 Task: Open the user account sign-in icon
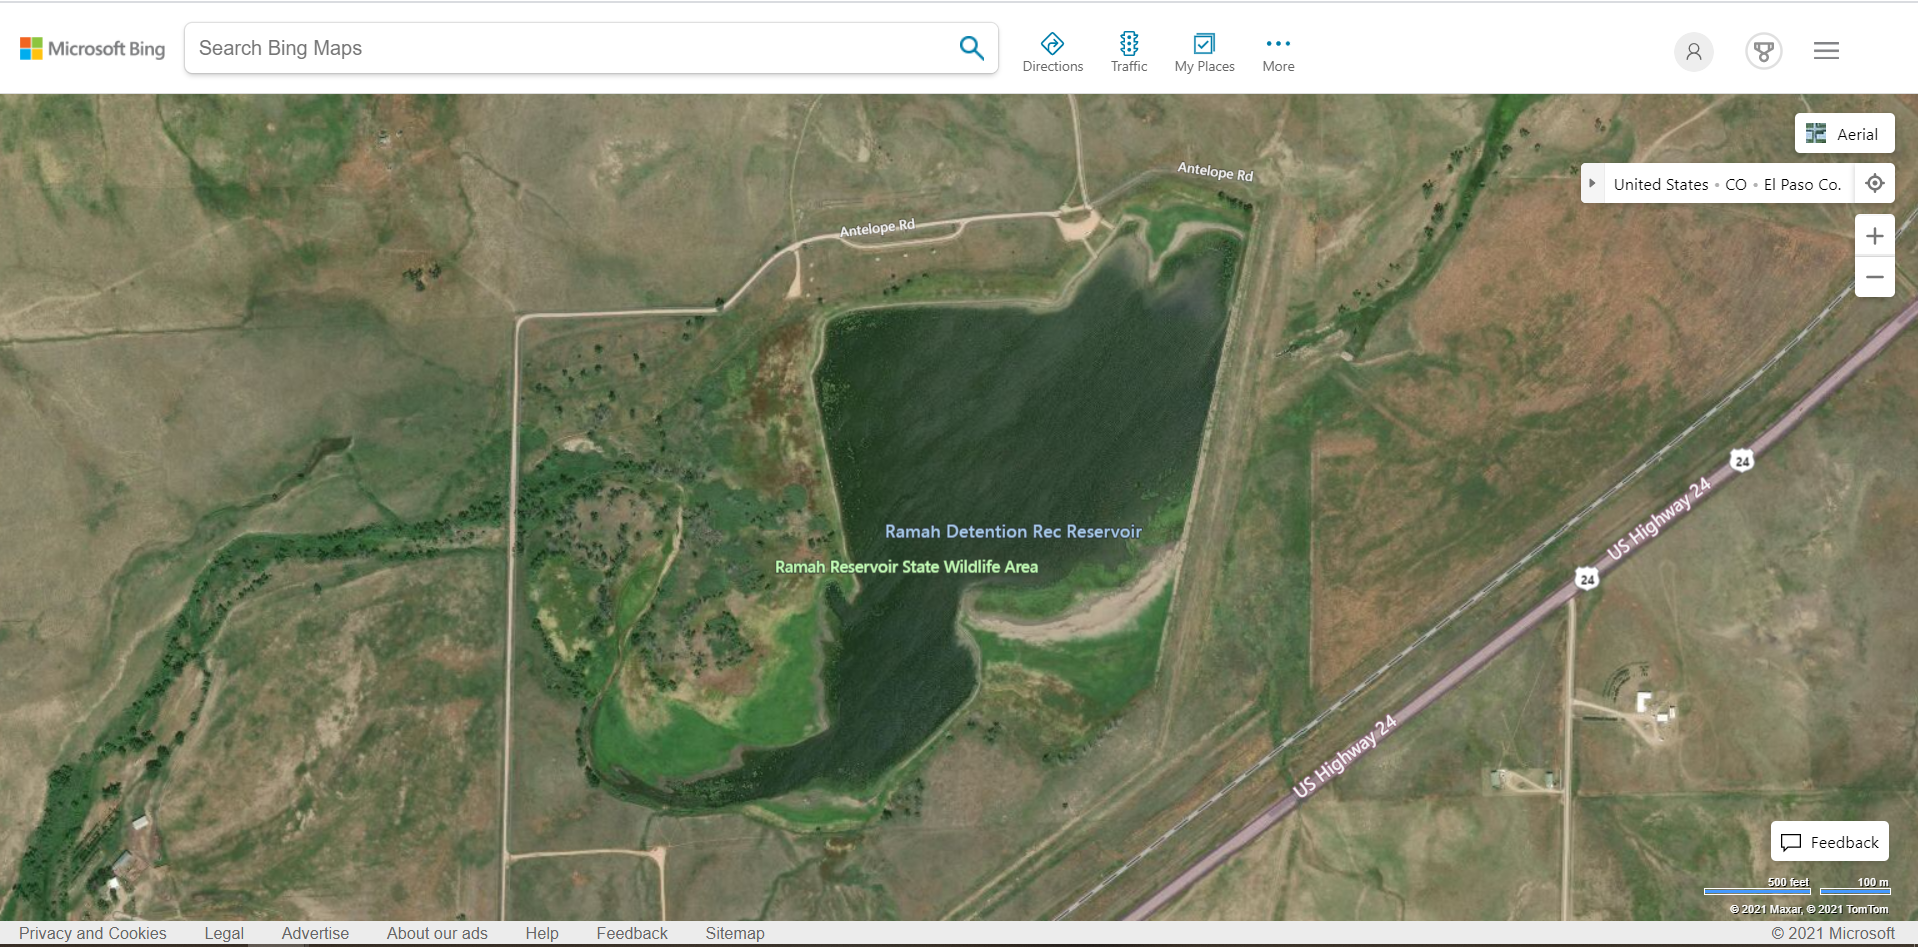click(x=1693, y=51)
